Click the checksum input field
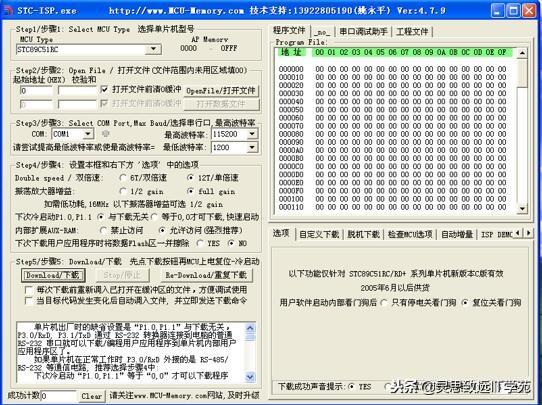Screen dimensions: 542x405 (x=78, y=91)
